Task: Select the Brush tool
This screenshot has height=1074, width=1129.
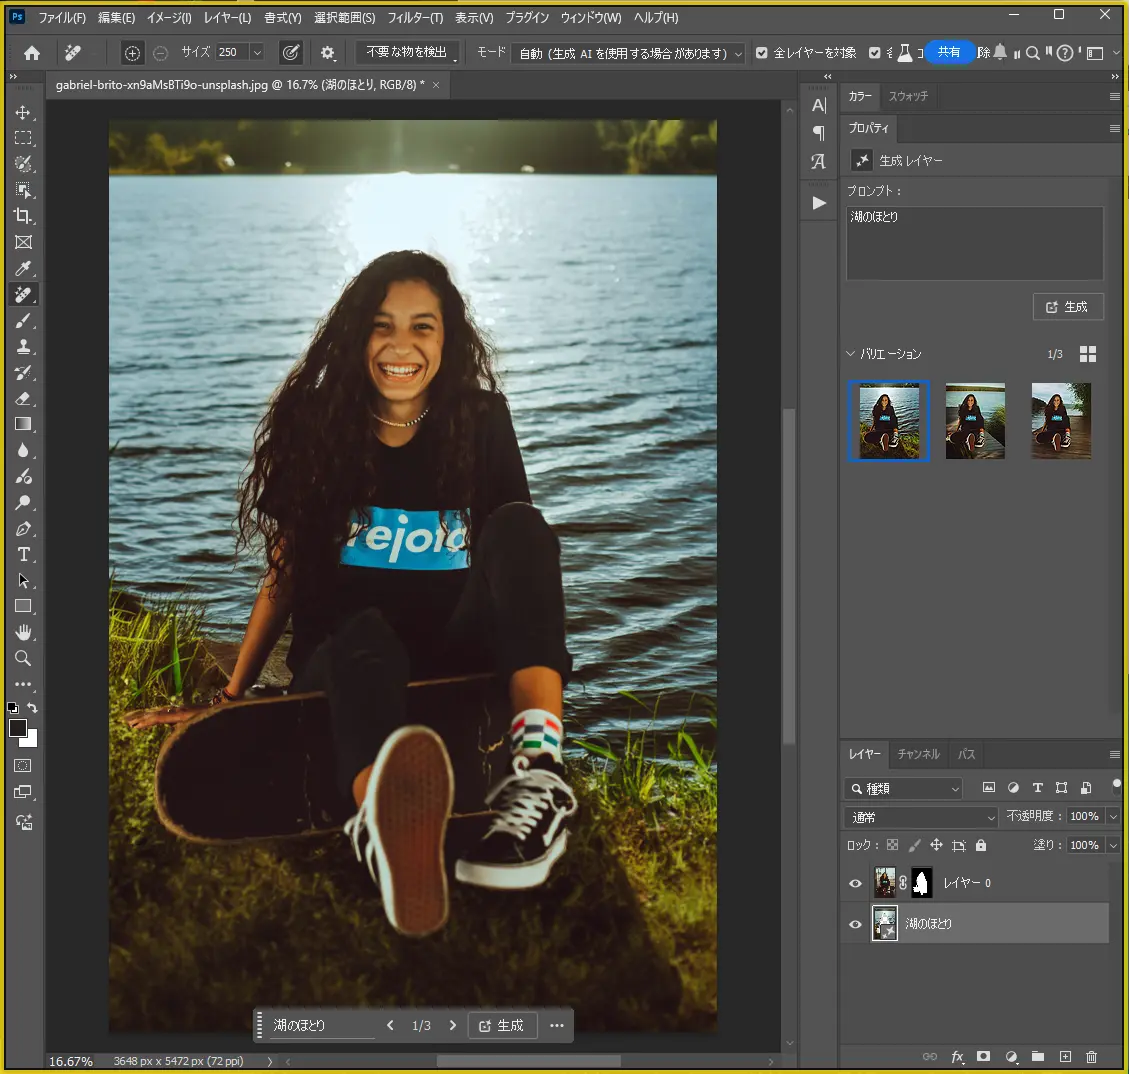Action: [x=23, y=320]
